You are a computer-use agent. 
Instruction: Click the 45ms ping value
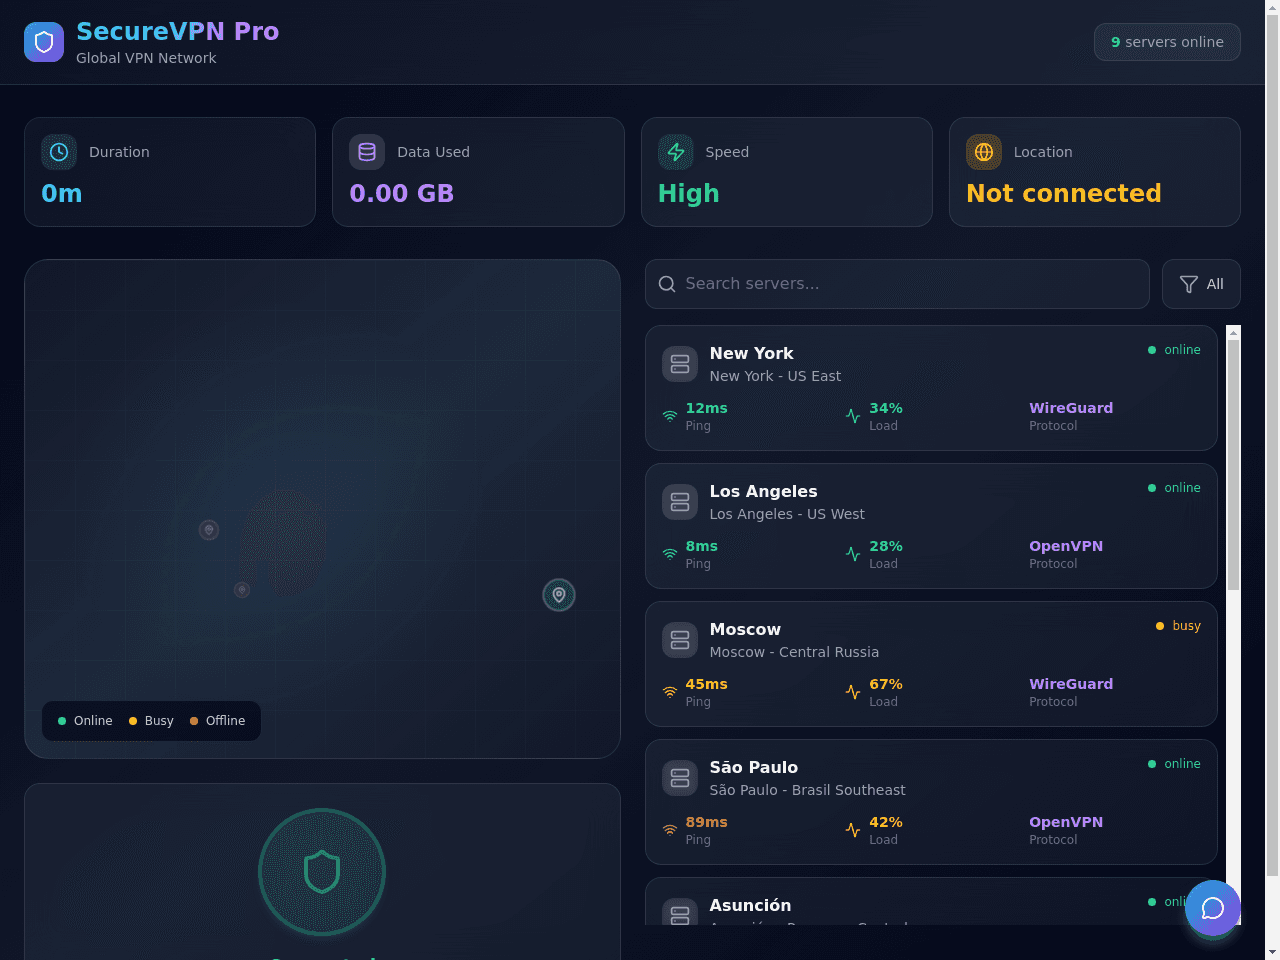pyautogui.click(x=706, y=684)
